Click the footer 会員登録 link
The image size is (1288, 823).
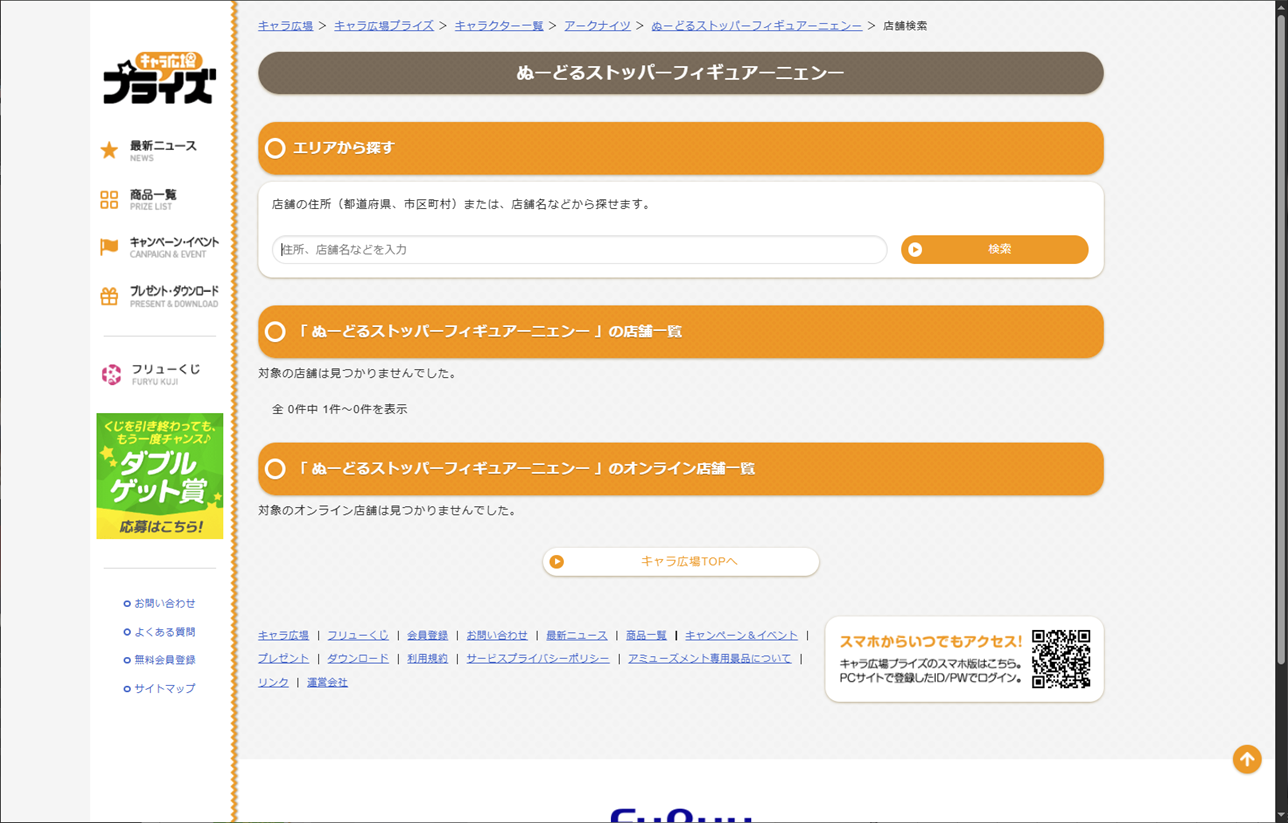pyautogui.click(x=427, y=635)
